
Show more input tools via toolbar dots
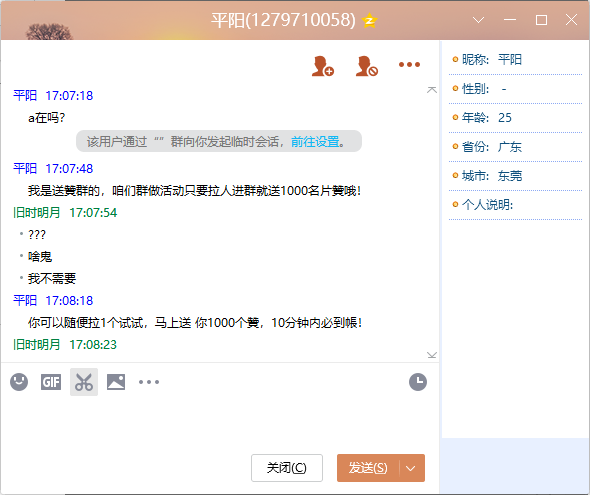point(149,382)
